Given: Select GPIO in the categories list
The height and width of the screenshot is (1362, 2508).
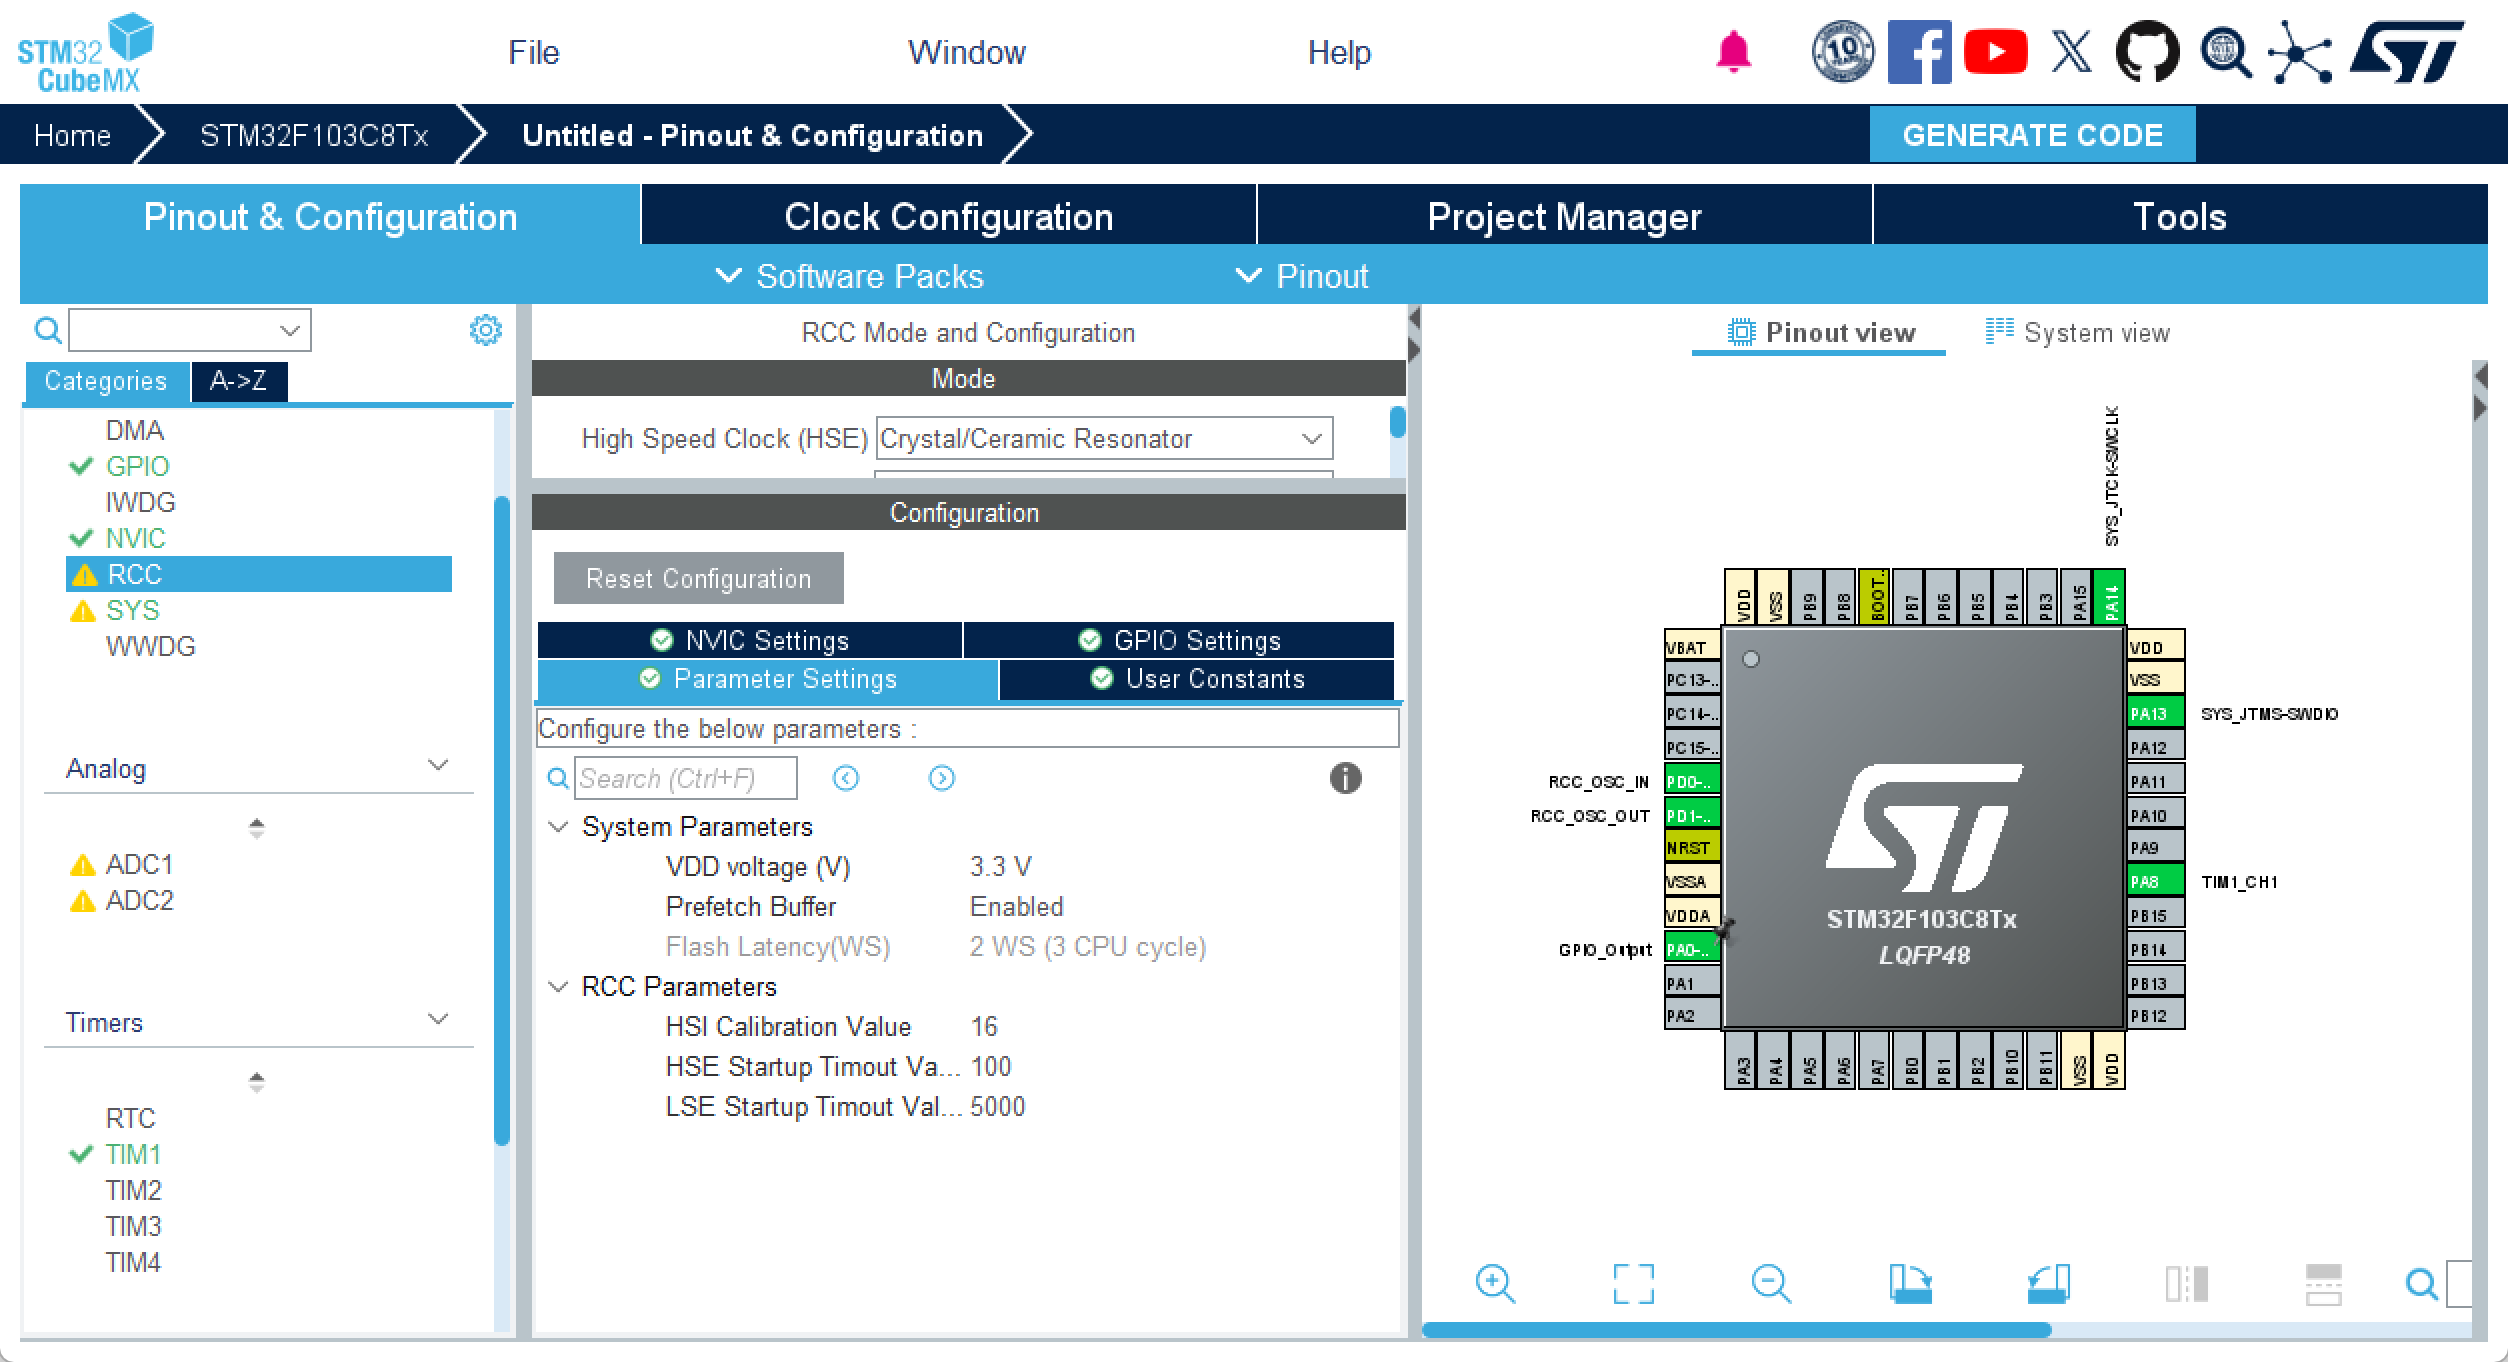Looking at the screenshot, I should (137, 466).
